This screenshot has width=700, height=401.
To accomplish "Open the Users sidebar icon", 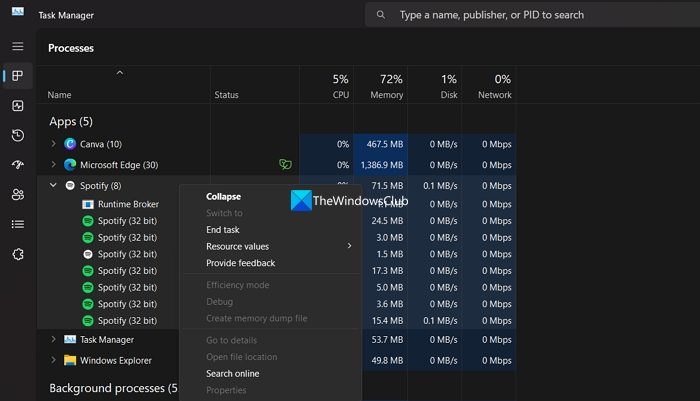I will [18, 195].
